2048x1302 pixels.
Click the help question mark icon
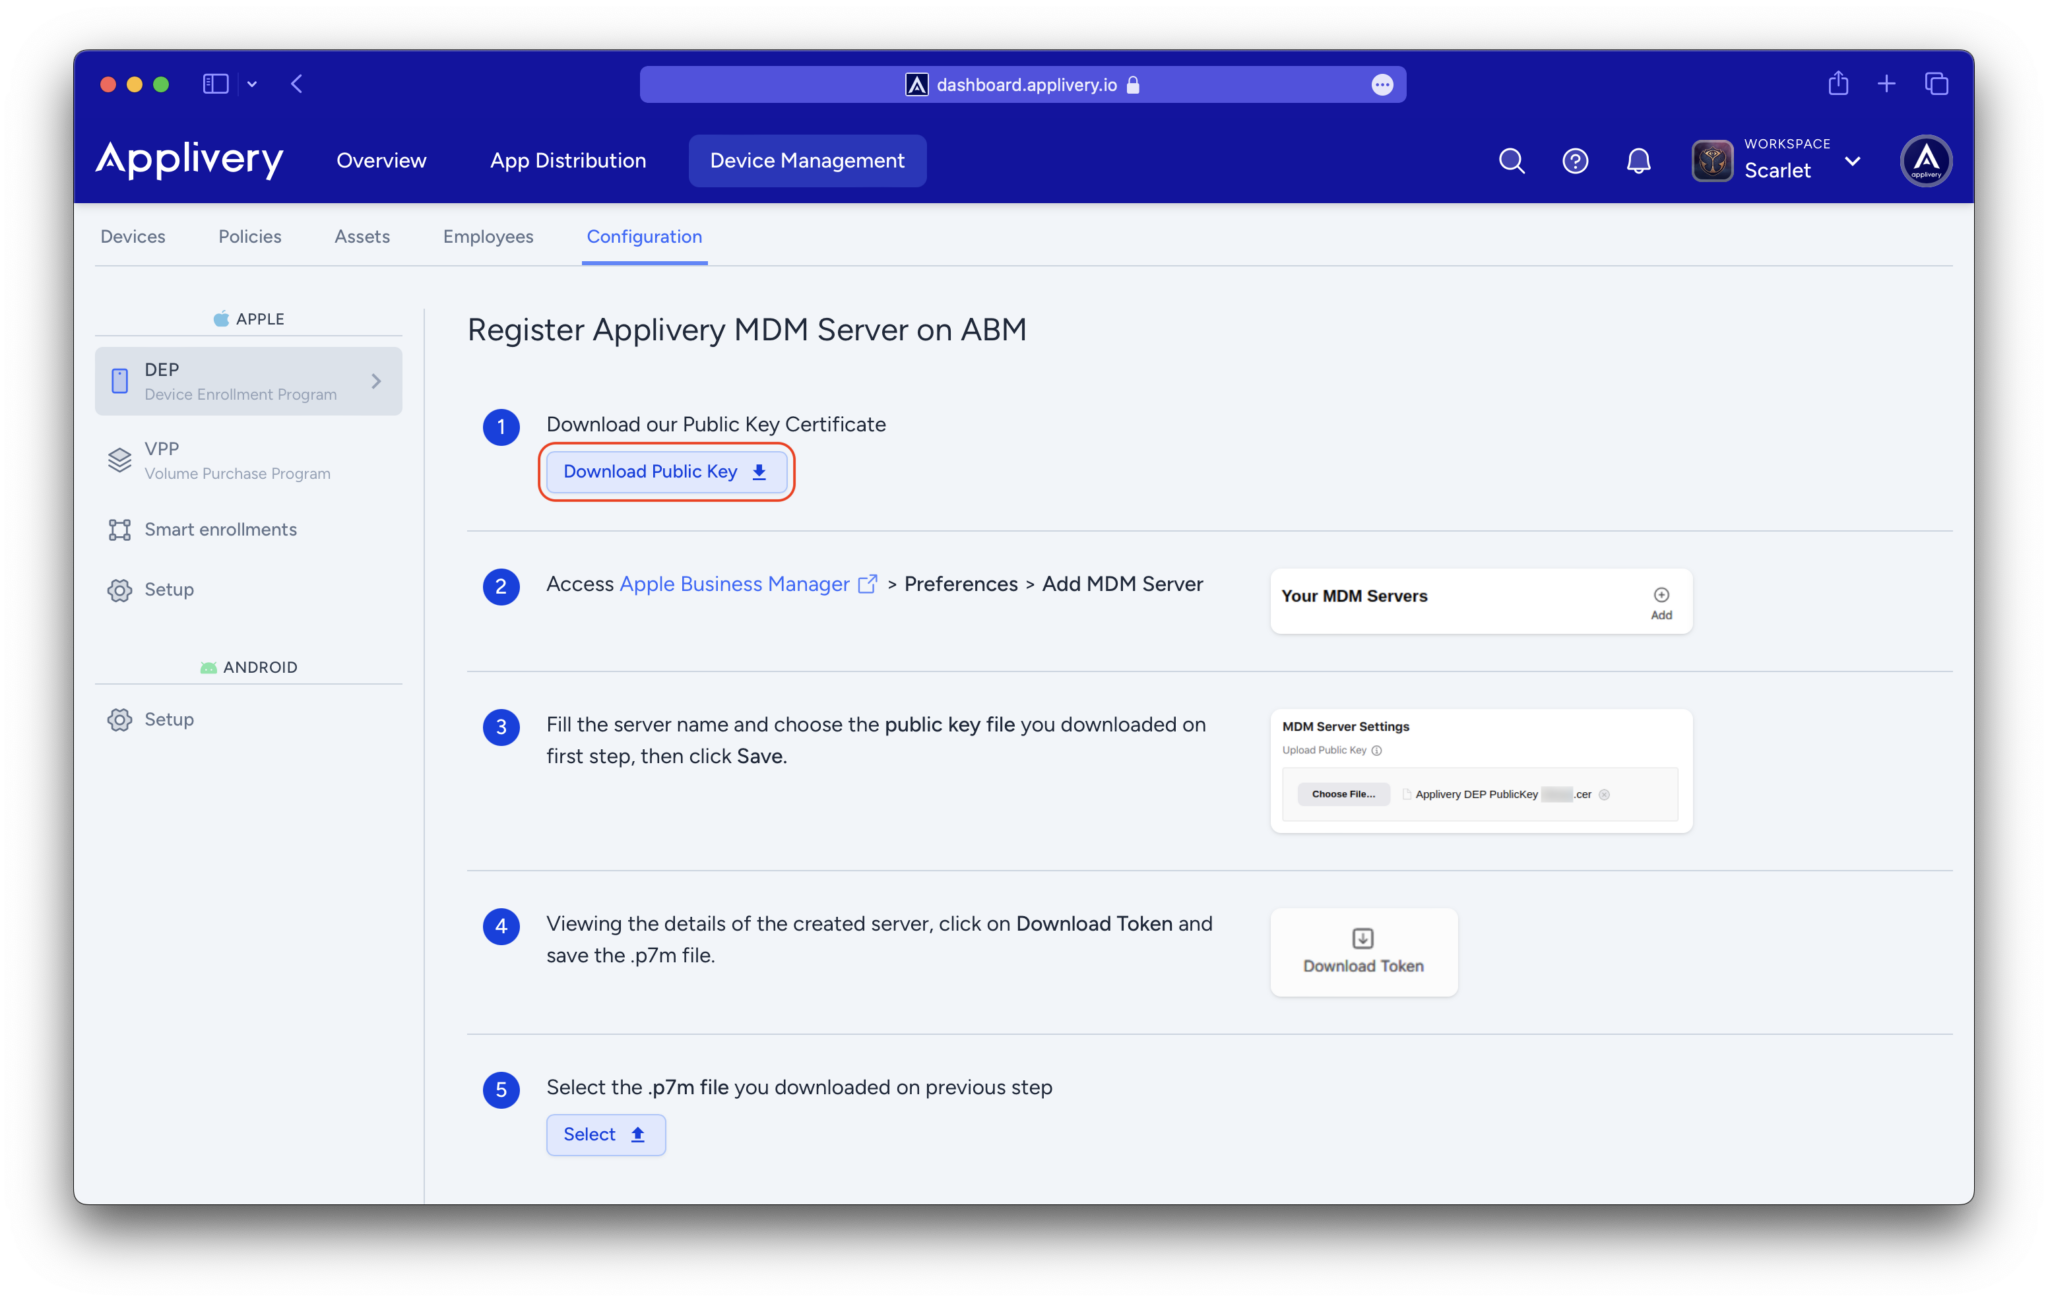(x=1575, y=161)
